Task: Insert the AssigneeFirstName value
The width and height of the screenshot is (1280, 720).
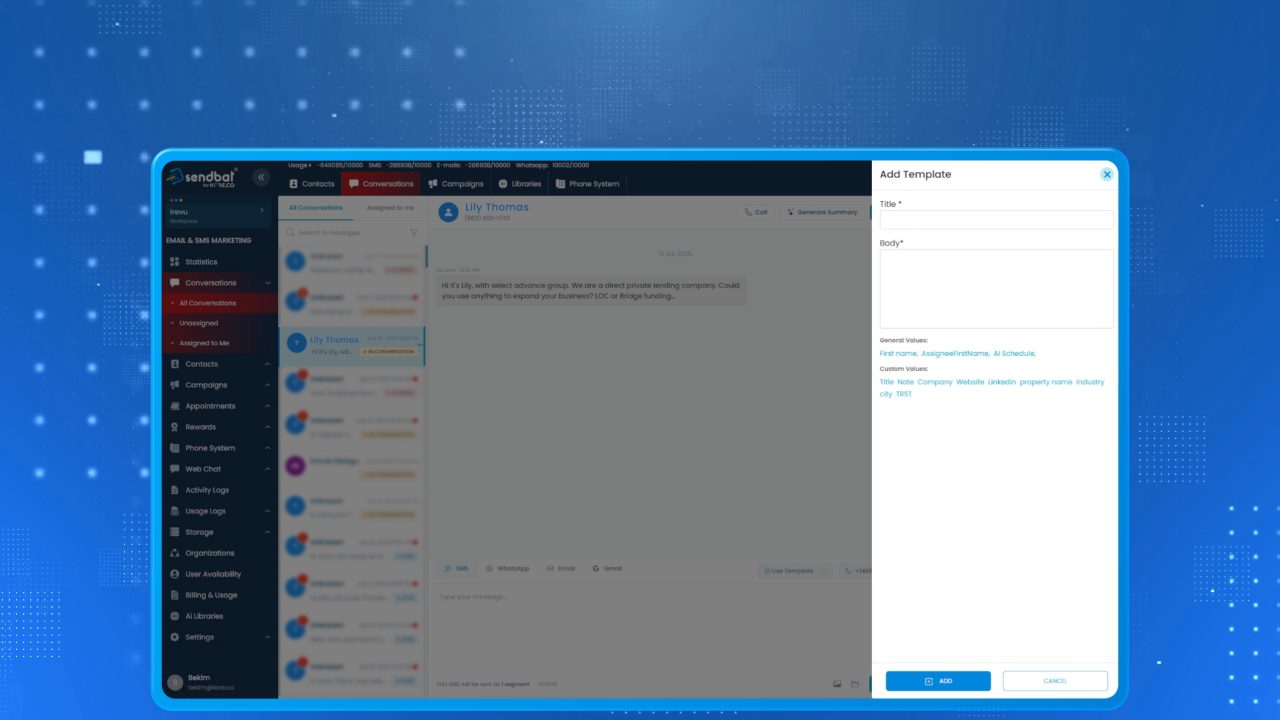Action: 955,354
